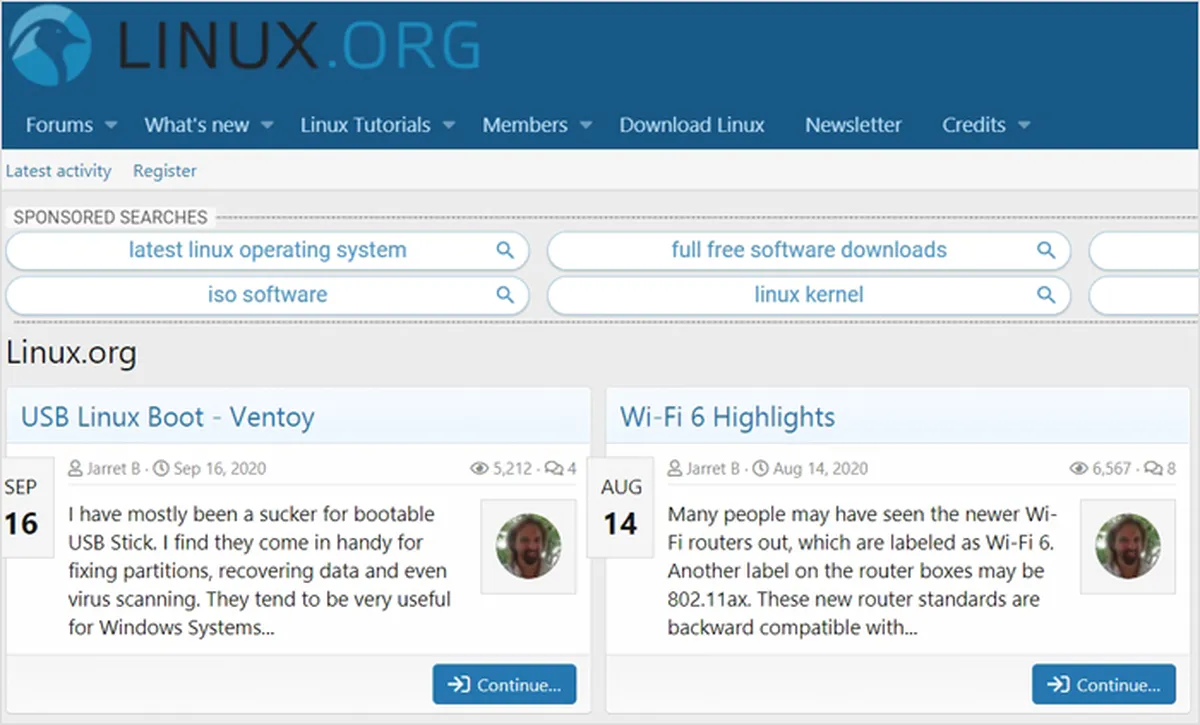This screenshot has height=725, width=1200.
Task: Click search icon on full free software downloads
Action: (1046, 250)
